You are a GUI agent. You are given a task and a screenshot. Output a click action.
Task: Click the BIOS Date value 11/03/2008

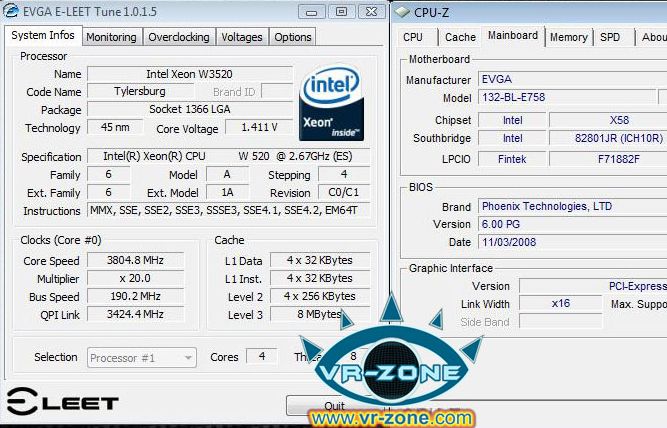click(x=573, y=242)
